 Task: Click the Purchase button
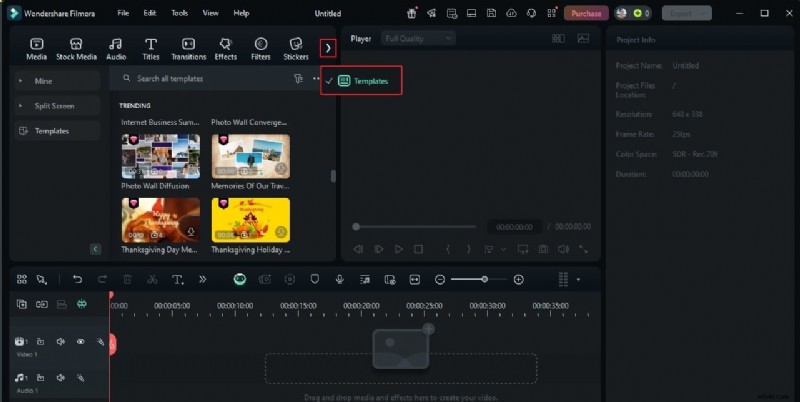click(x=586, y=13)
